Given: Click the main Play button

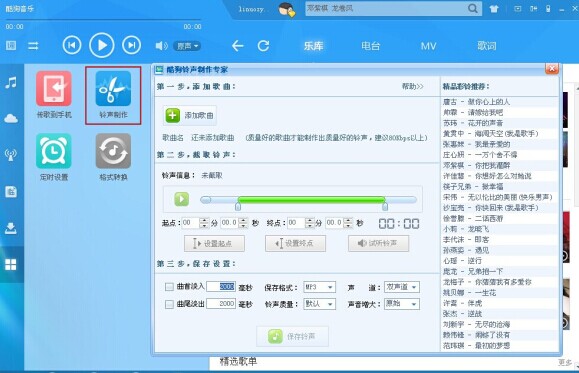Looking at the screenshot, I should tap(102, 45).
